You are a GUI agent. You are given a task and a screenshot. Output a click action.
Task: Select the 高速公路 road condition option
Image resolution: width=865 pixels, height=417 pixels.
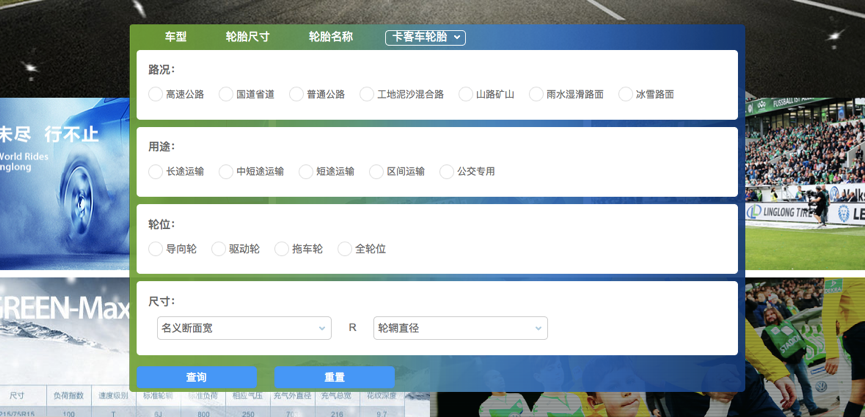tap(156, 94)
